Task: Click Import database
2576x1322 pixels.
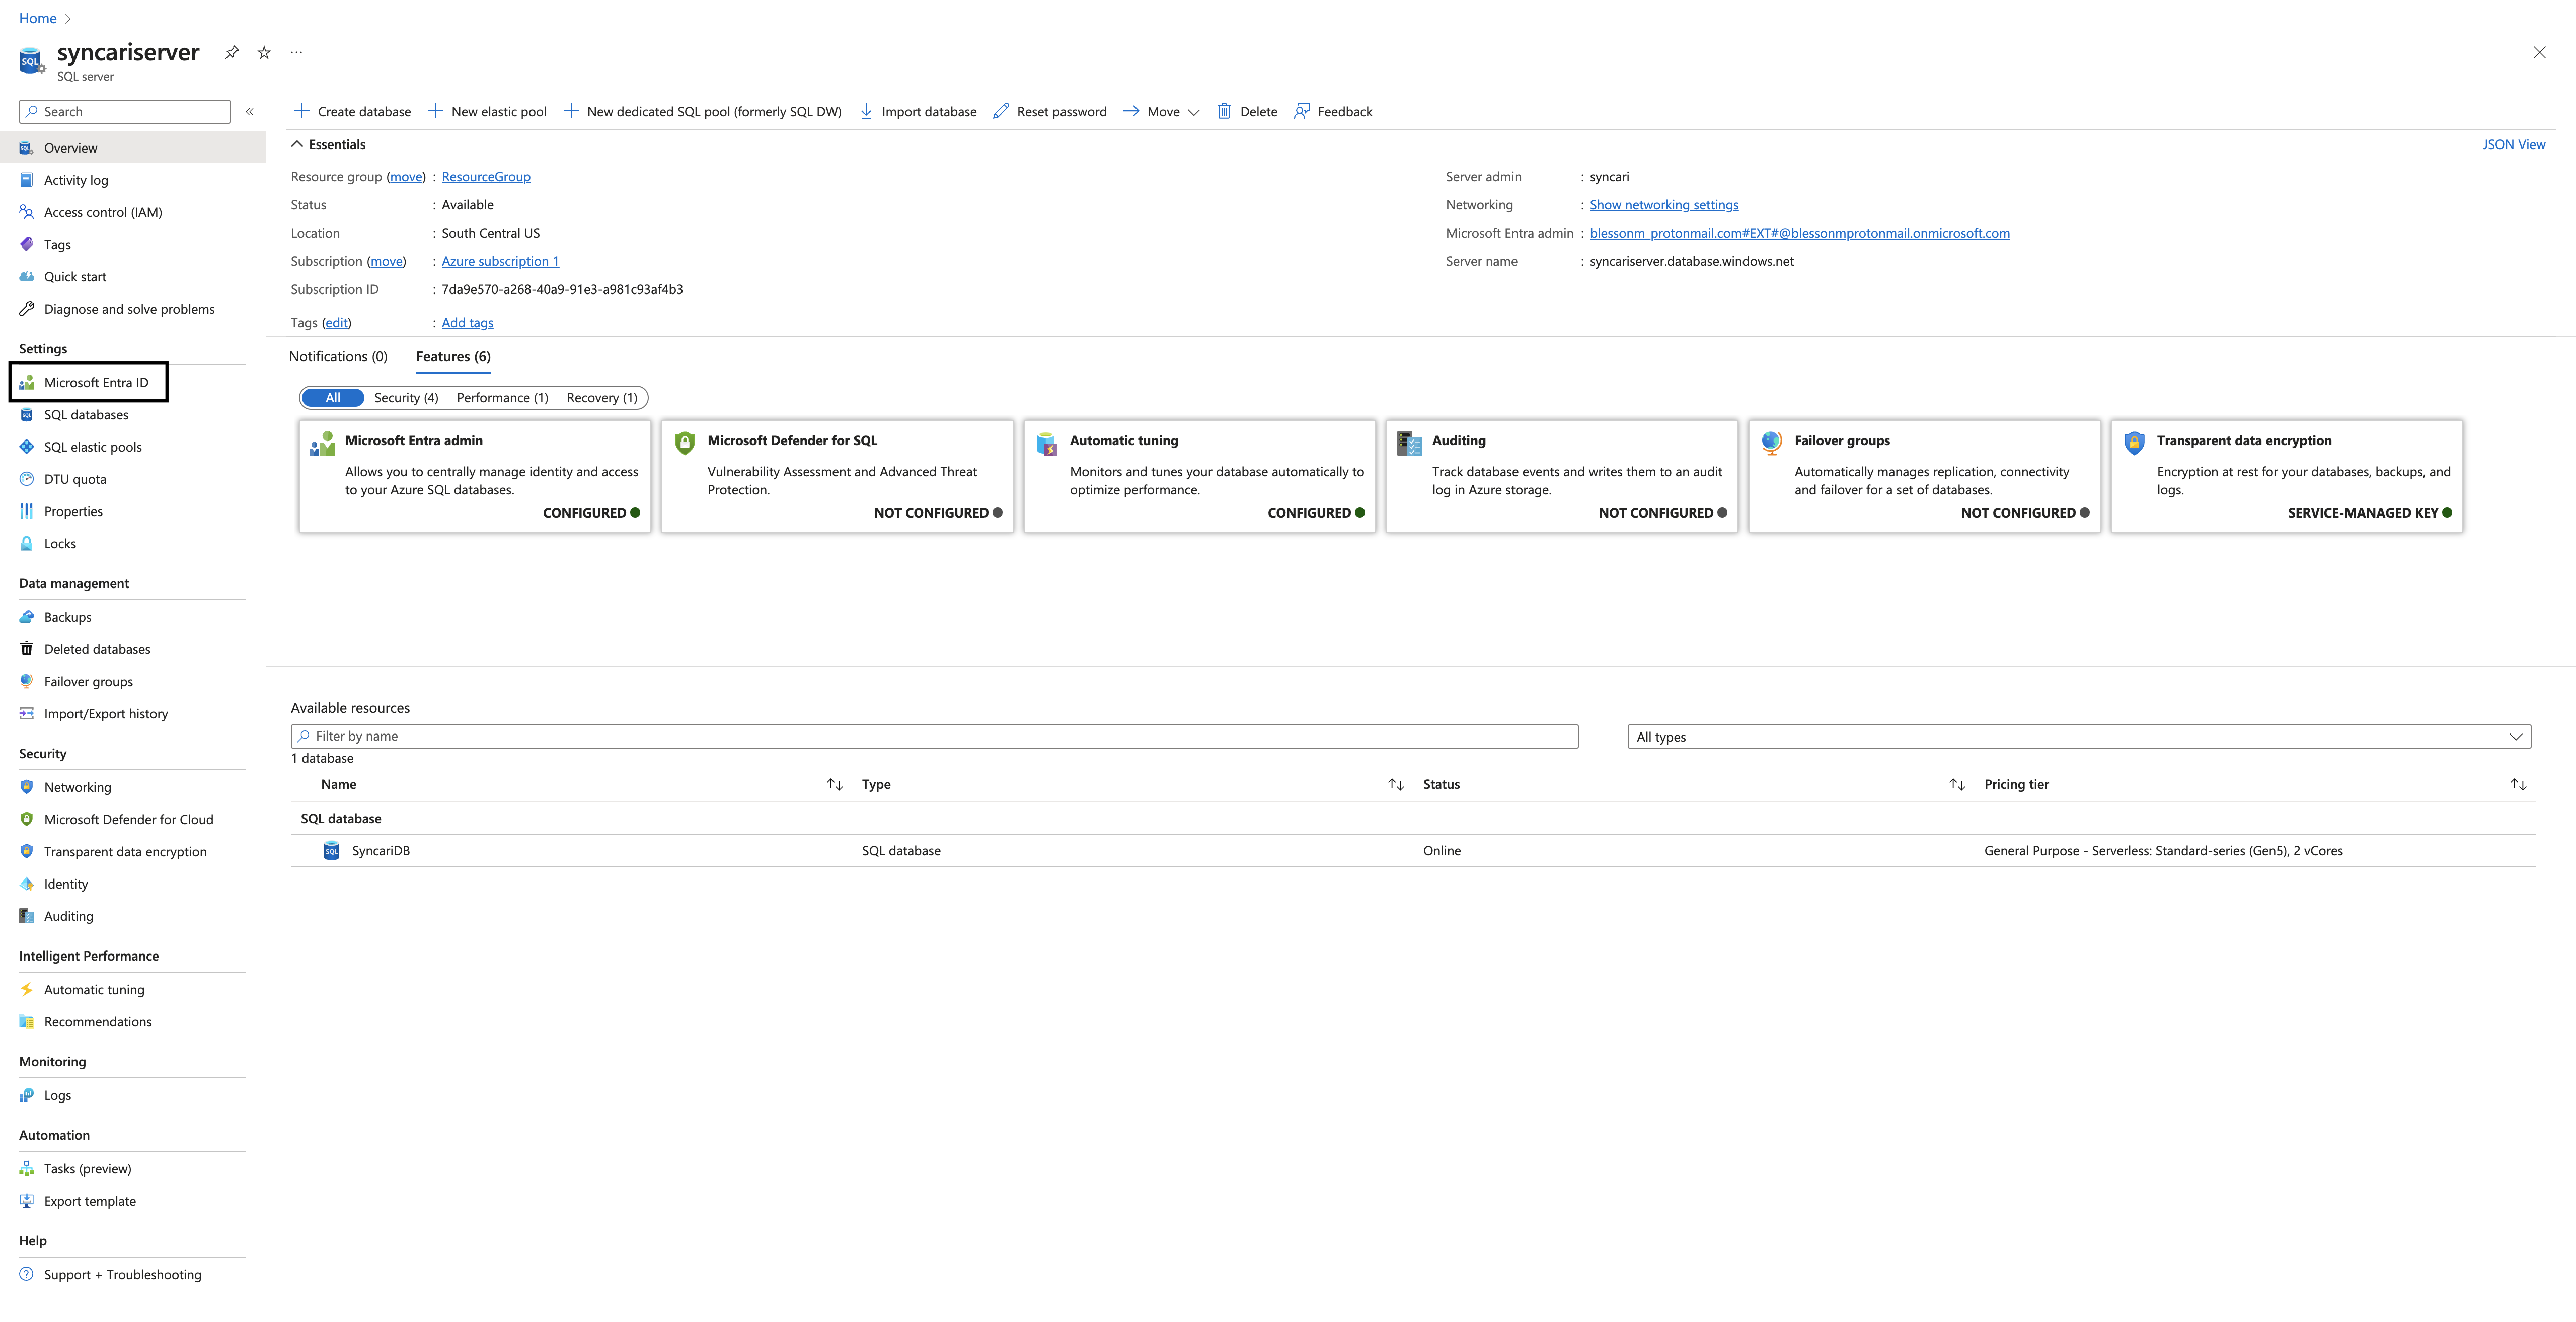Action: tap(918, 112)
